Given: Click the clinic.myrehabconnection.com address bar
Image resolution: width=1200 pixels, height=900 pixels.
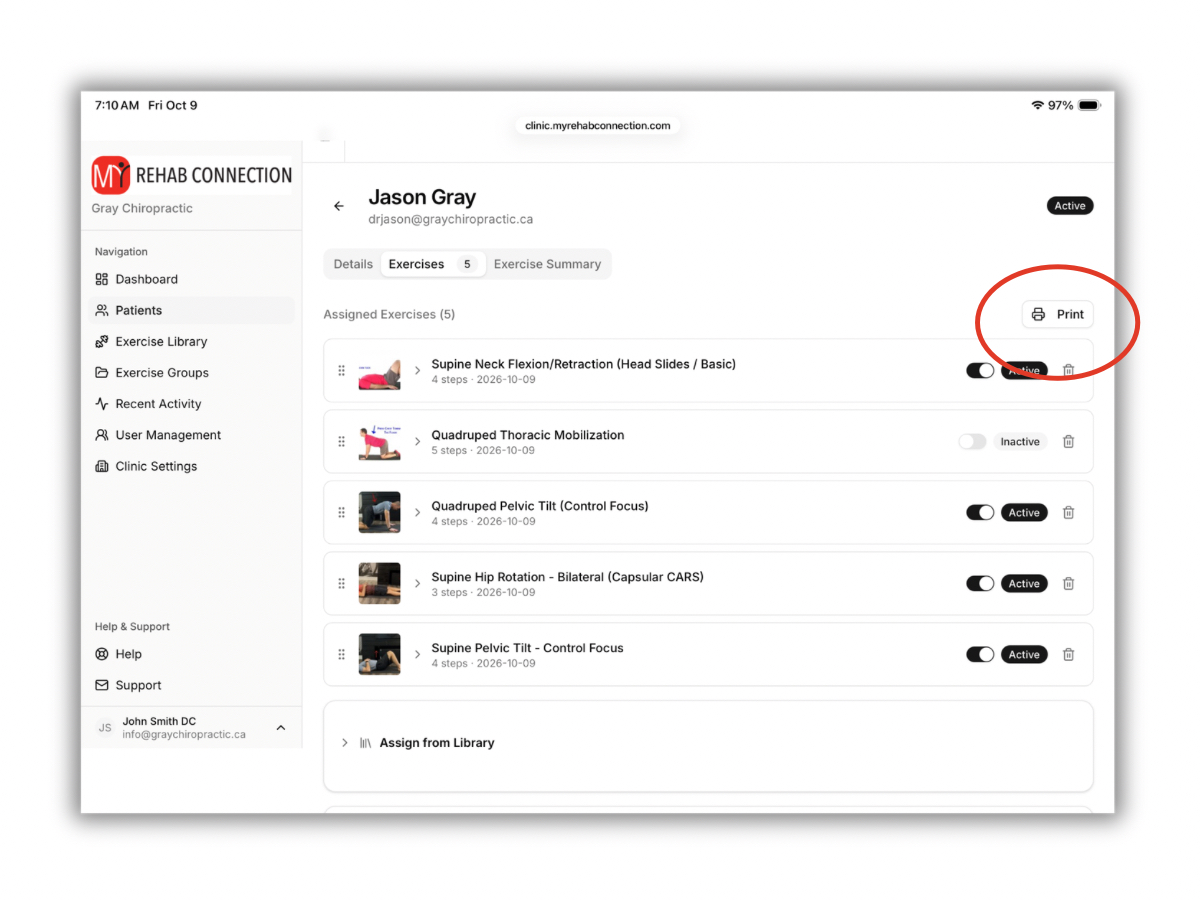Looking at the screenshot, I should coord(598,126).
